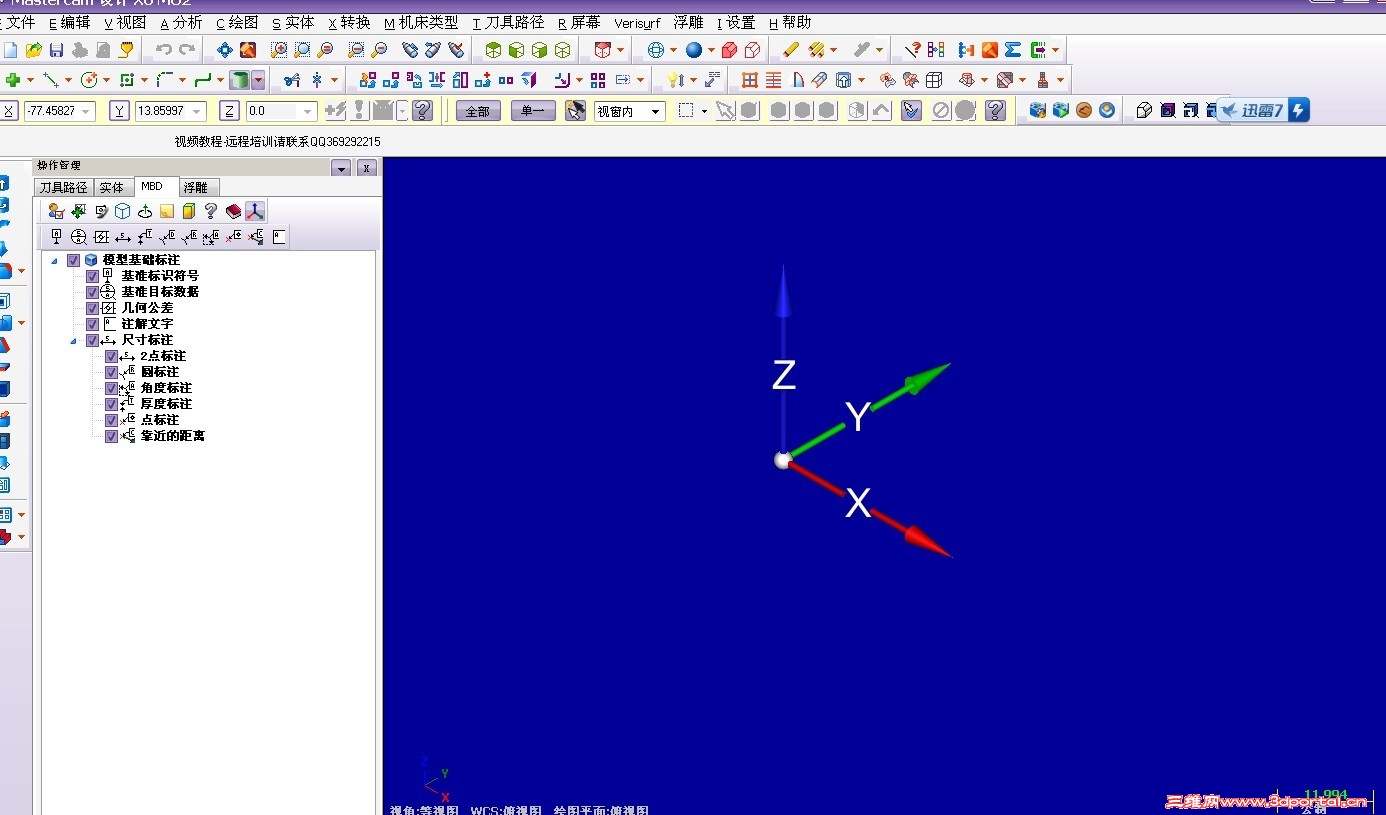Image resolution: width=1386 pixels, height=815 pixels.
Task: Open the Verisurf menu
Action: pyautogui.click(x=637, y=22)
